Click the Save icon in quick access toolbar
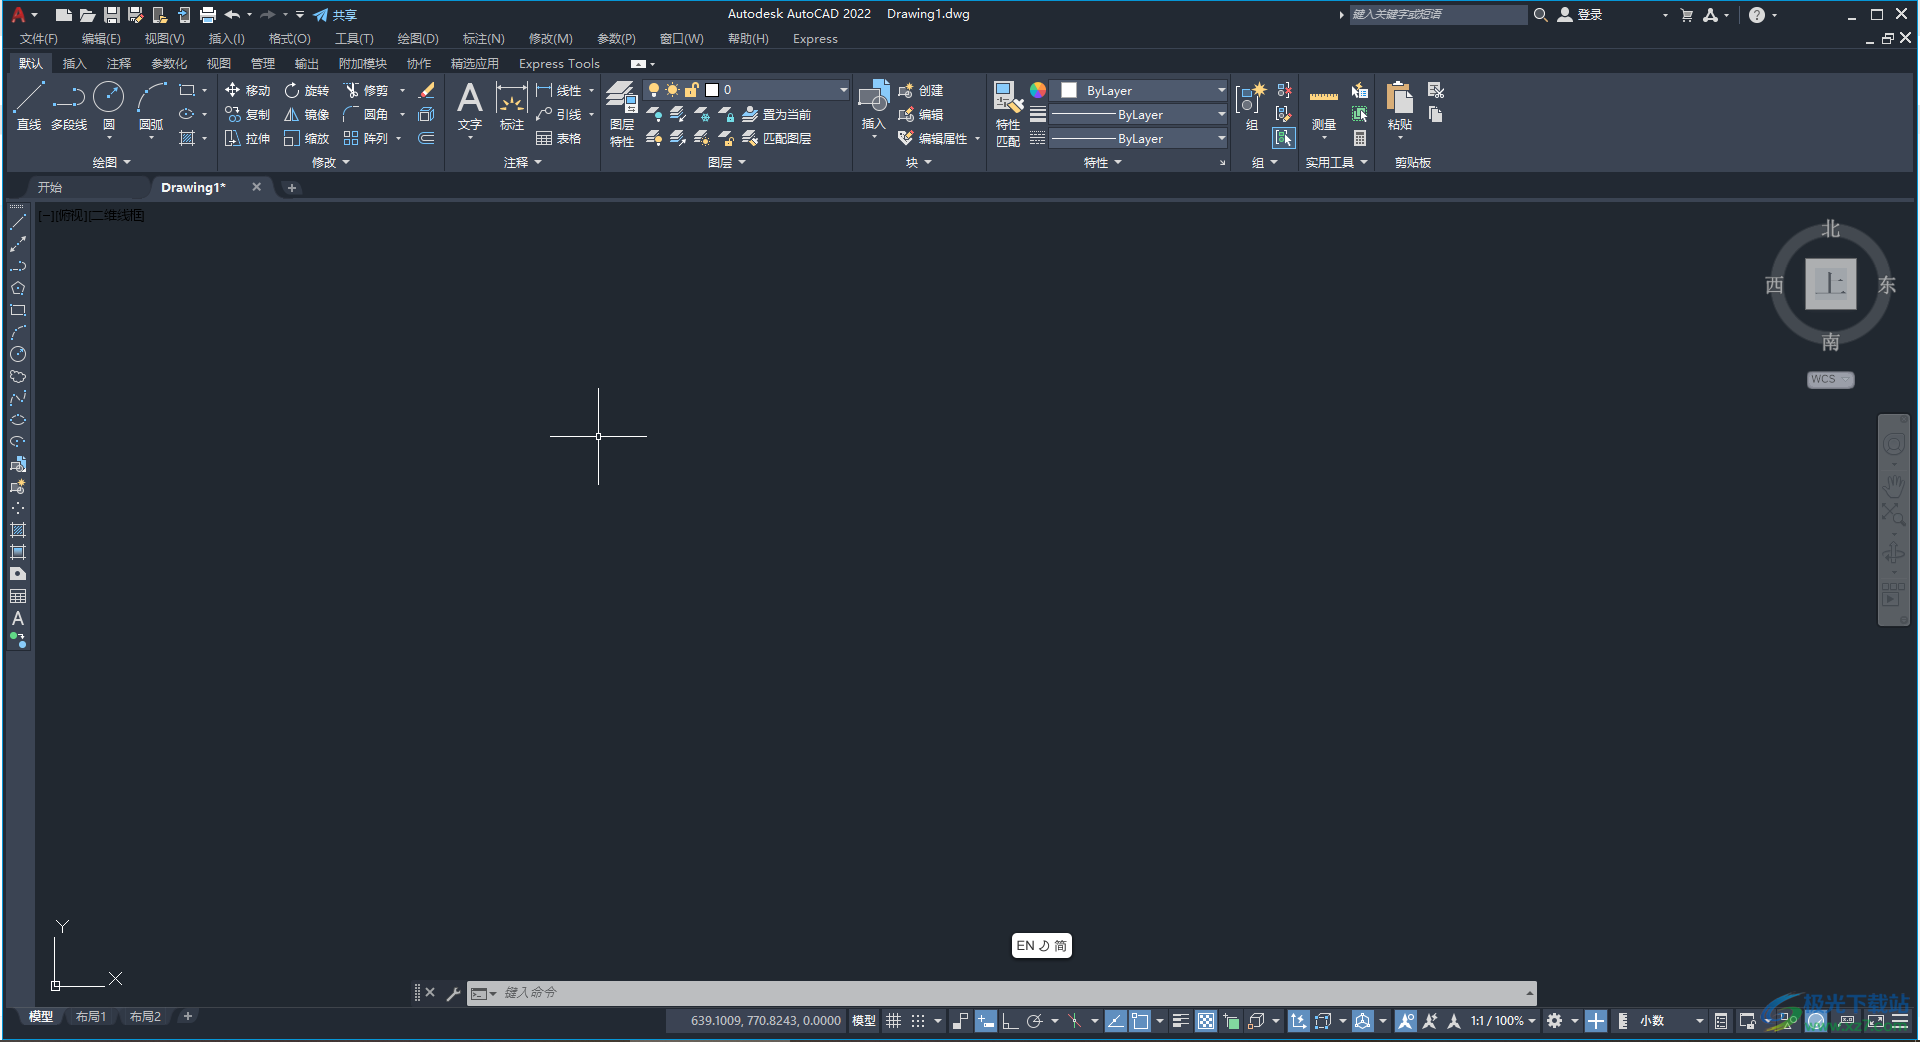 (111, 14)
